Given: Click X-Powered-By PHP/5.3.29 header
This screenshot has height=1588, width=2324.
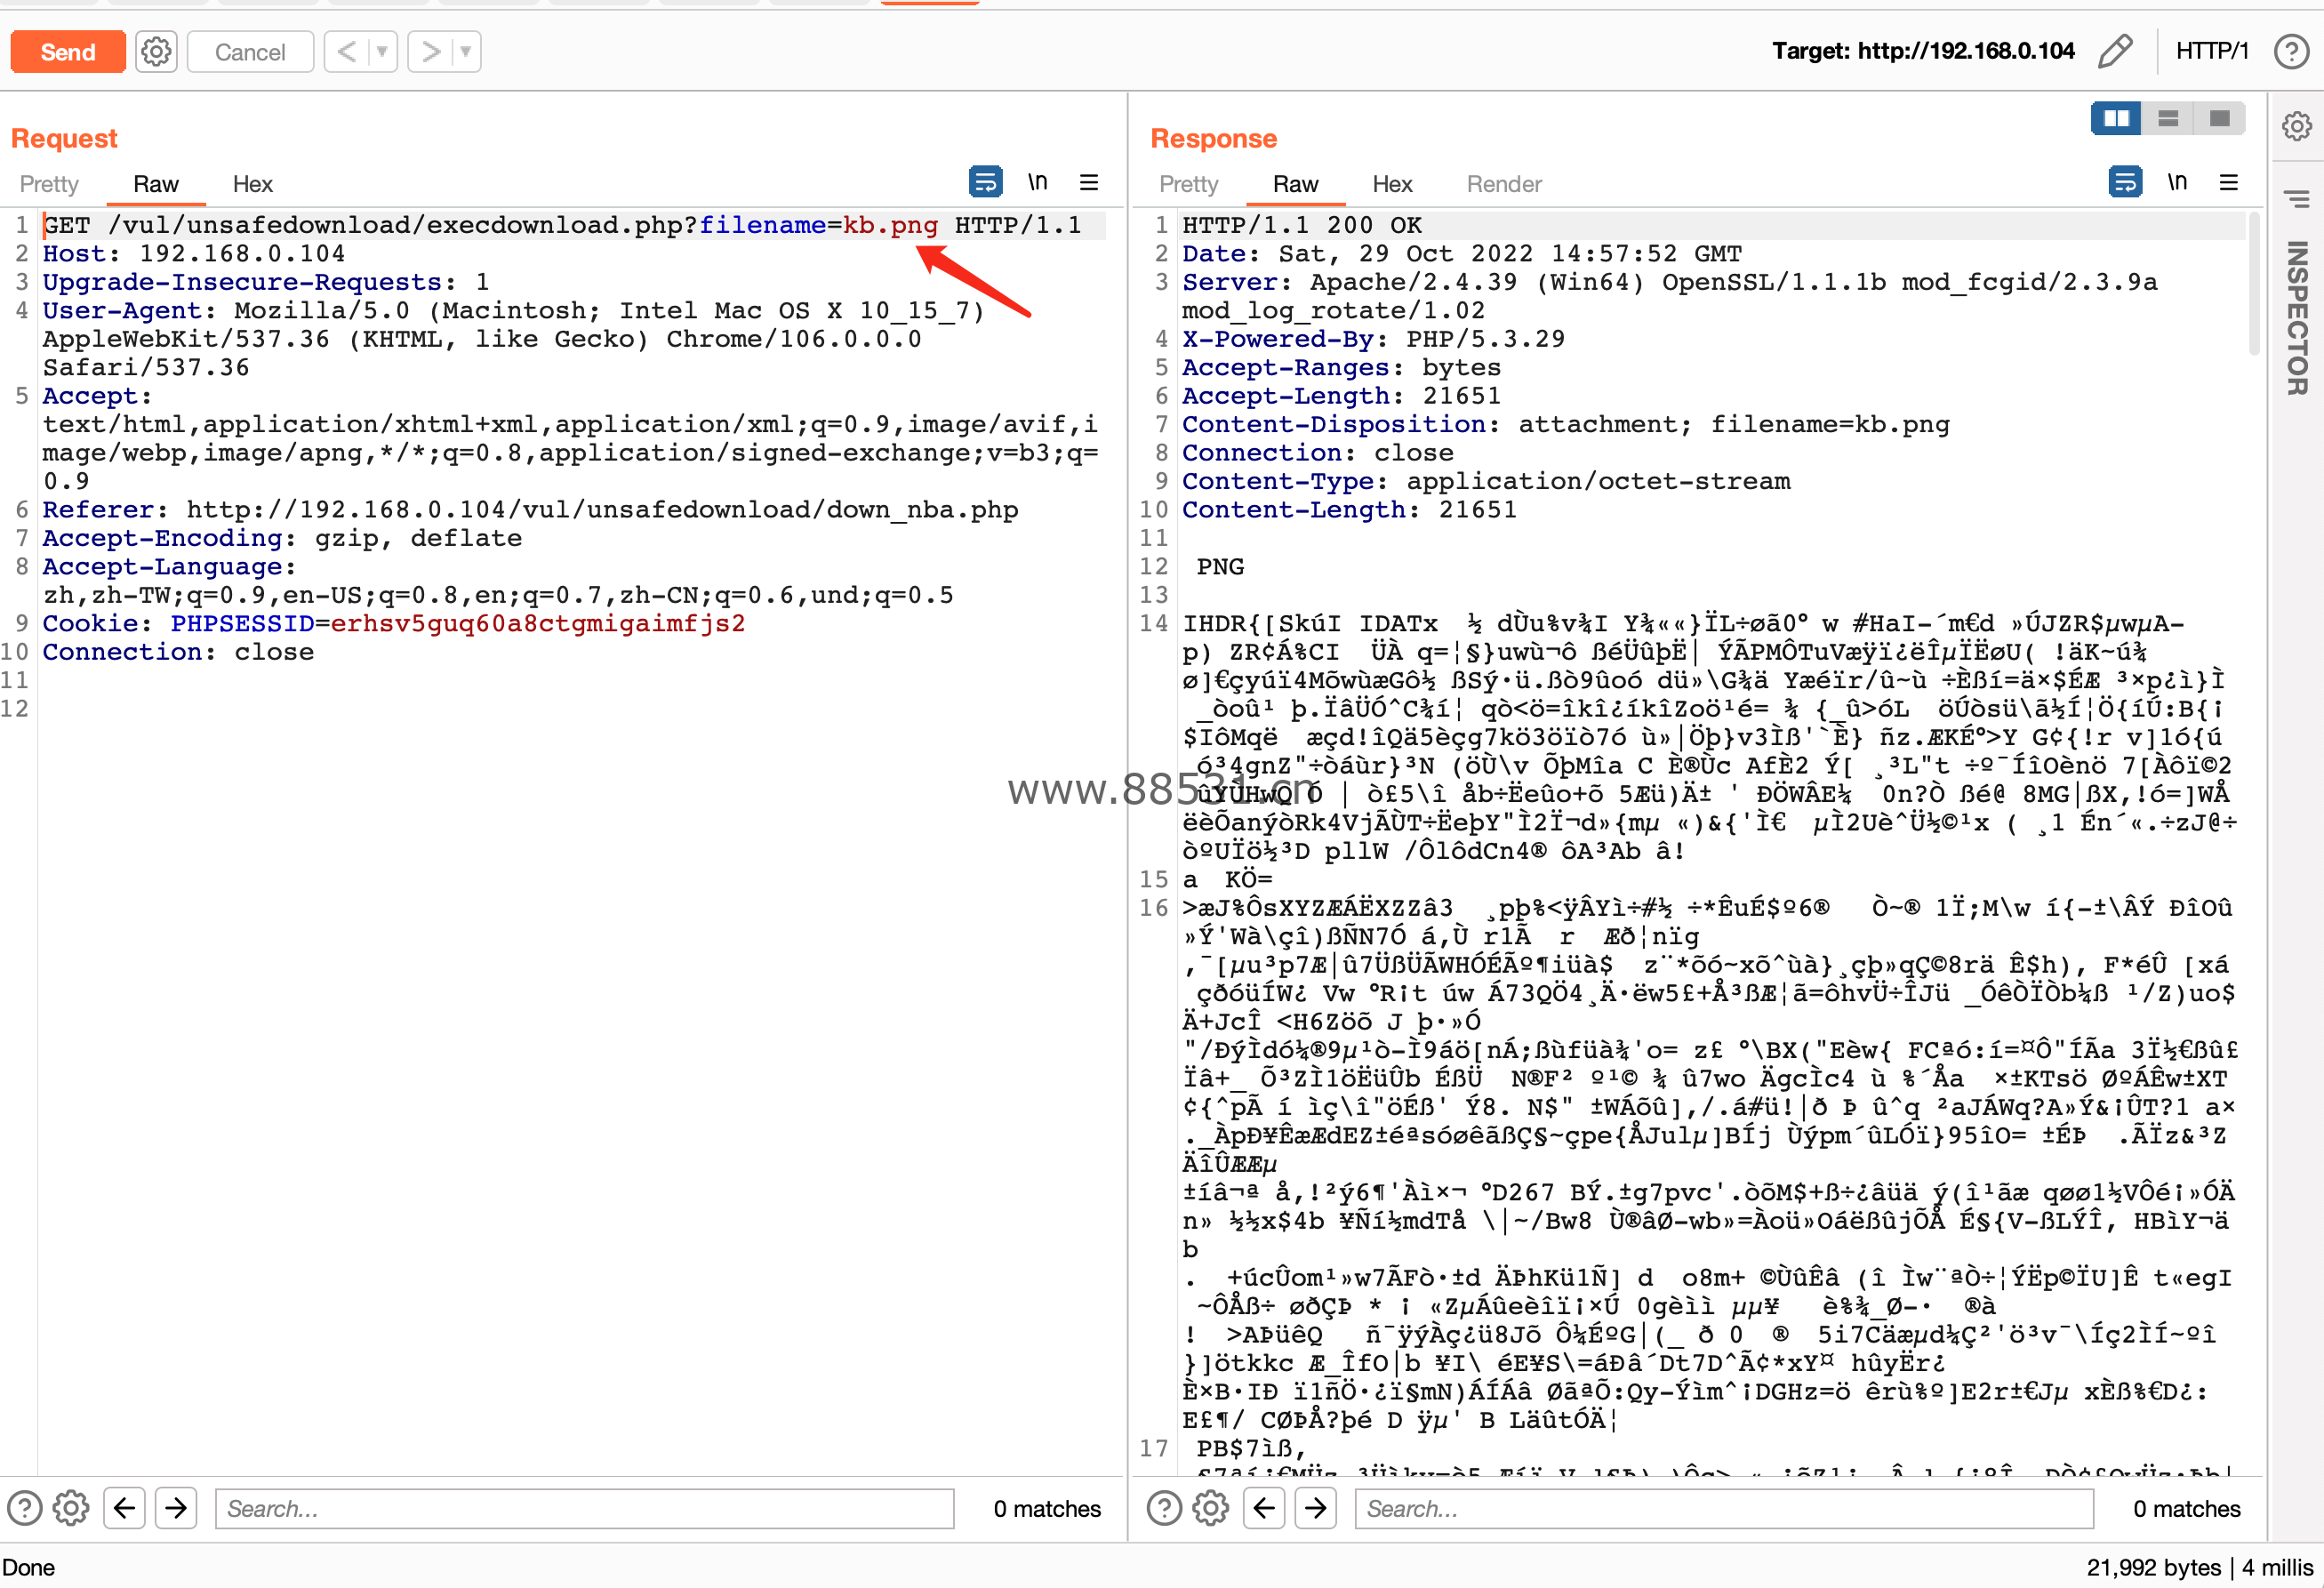Looking at the screenshot, I should coord(1373,339).
